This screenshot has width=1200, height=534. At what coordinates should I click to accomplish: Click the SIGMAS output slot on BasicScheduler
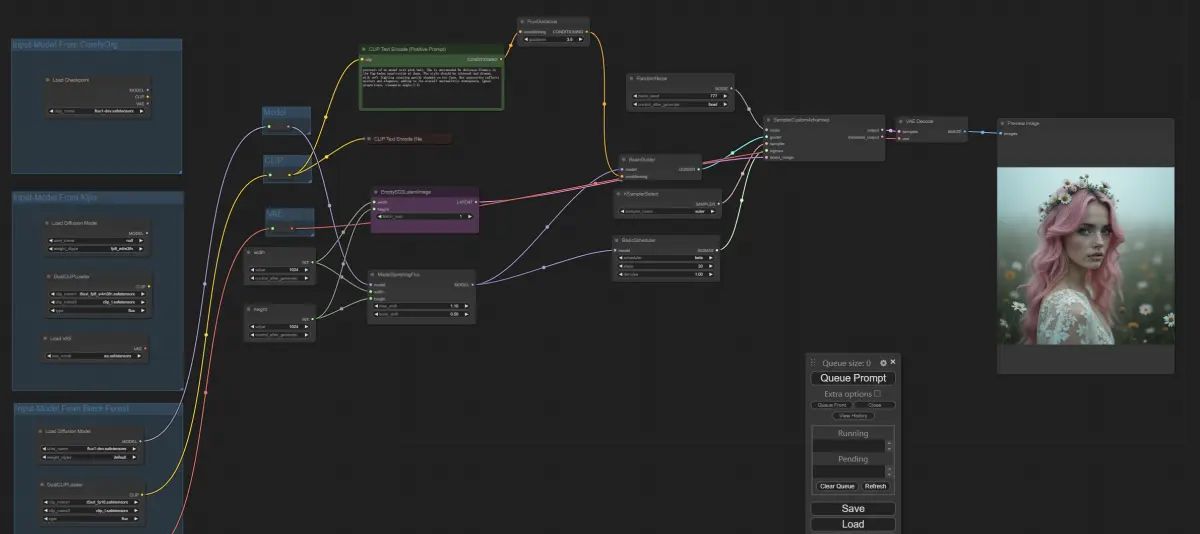click(715, 249)
